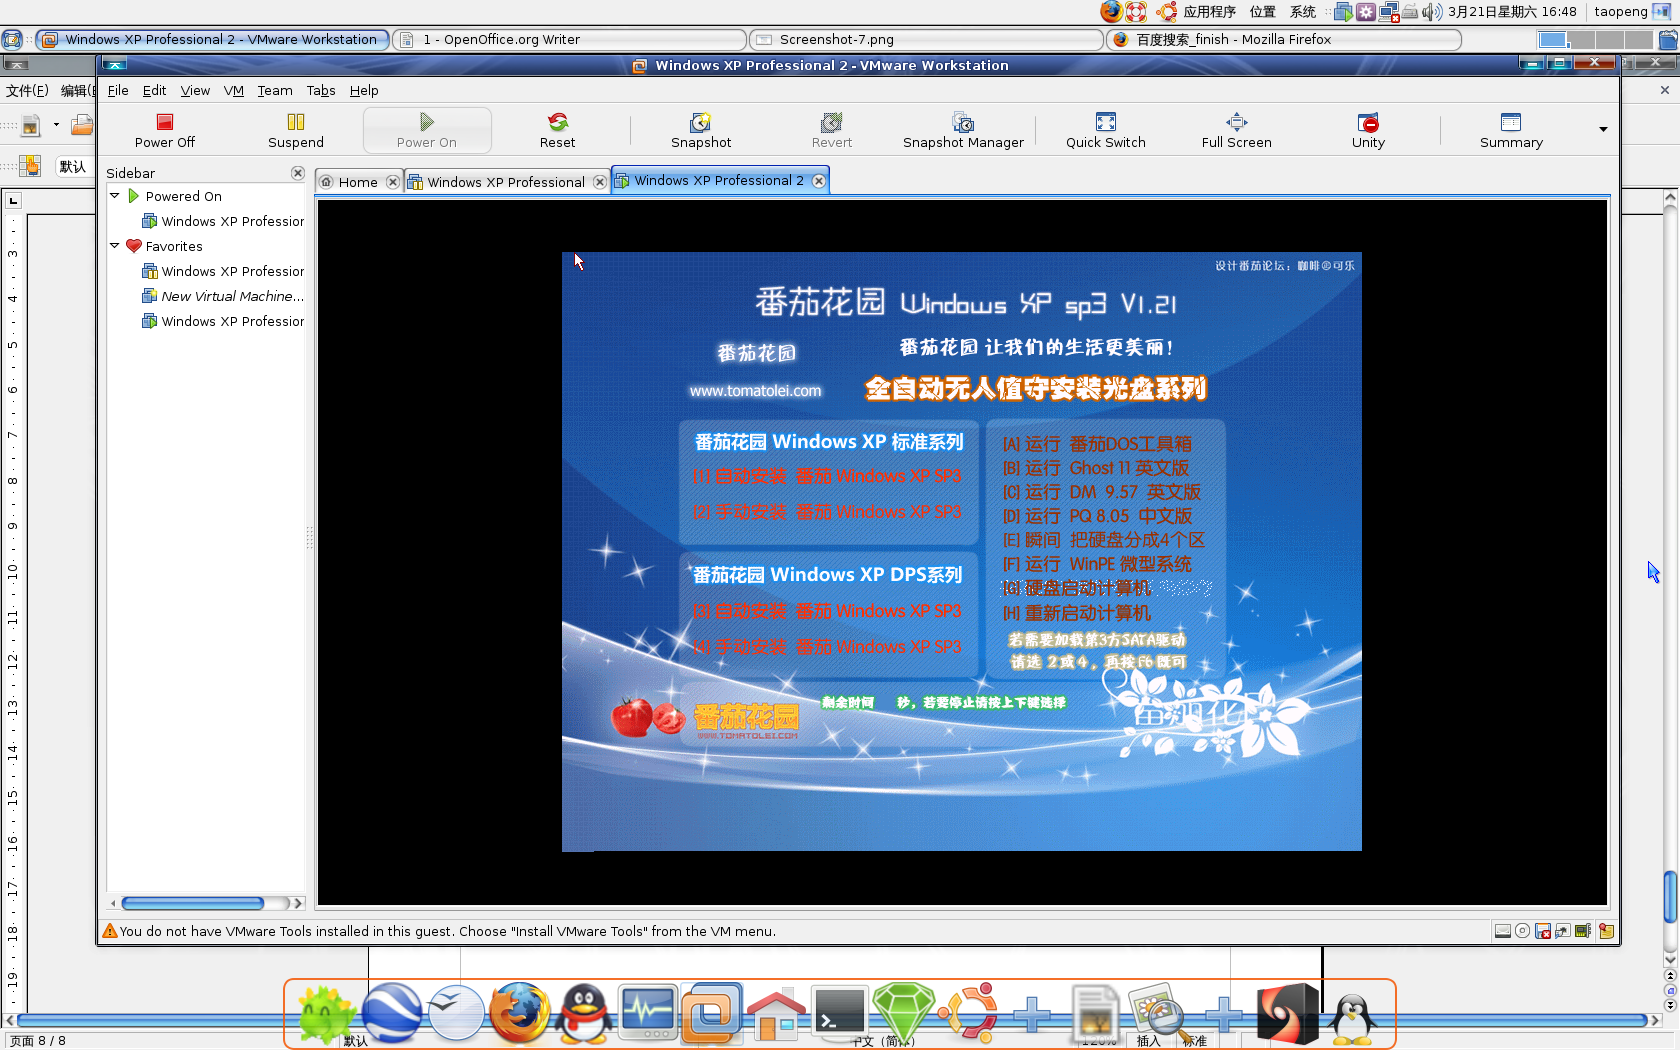Open the Help menu in VMware
This screenshot has height=1050, width=1680.
(364, 90)
